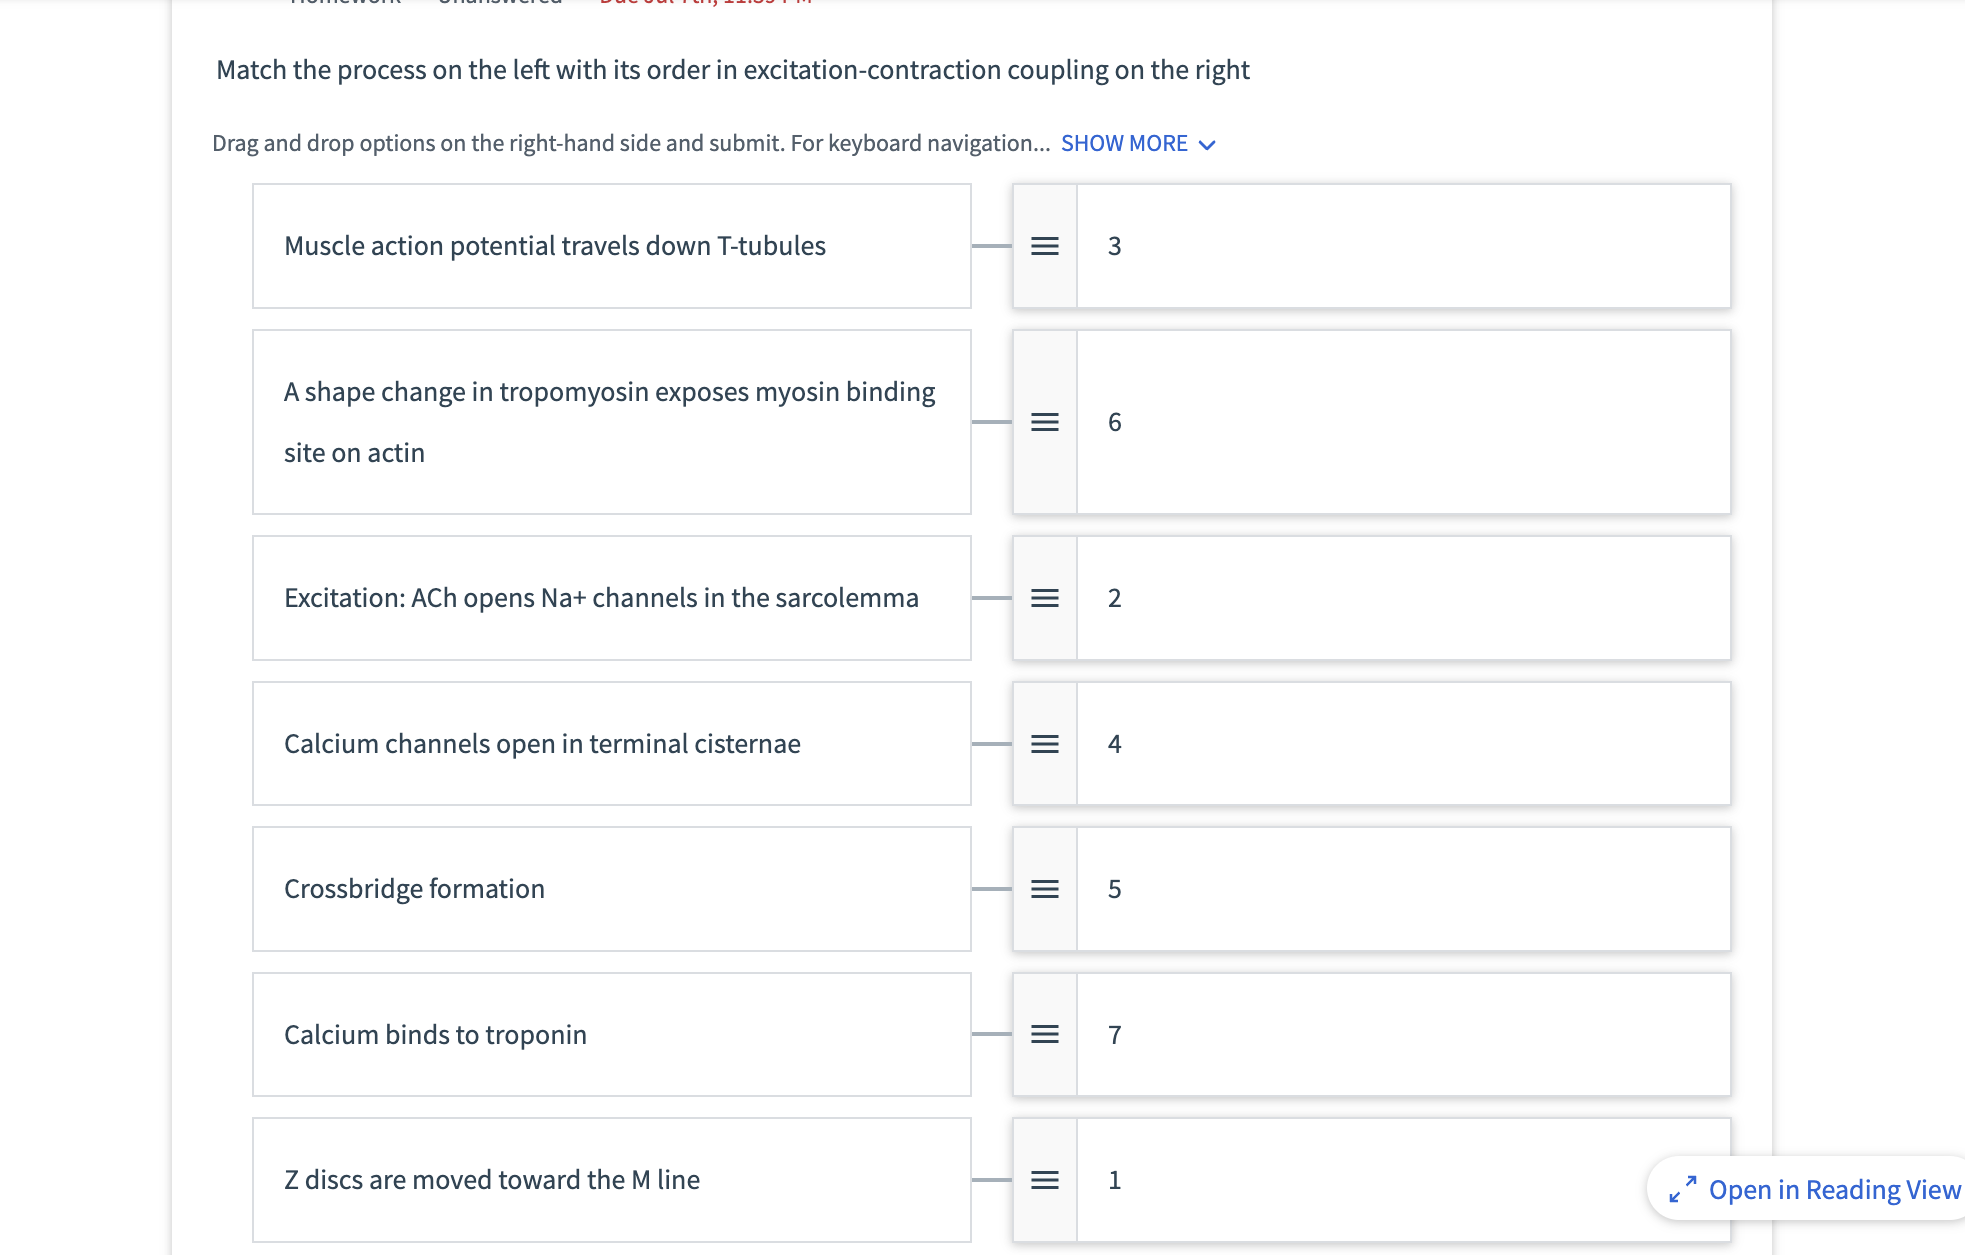Click the drag handle beside answer 7
Screen dimensions: 1965x1255
pyautogui.click(x=1044, y=1034)
